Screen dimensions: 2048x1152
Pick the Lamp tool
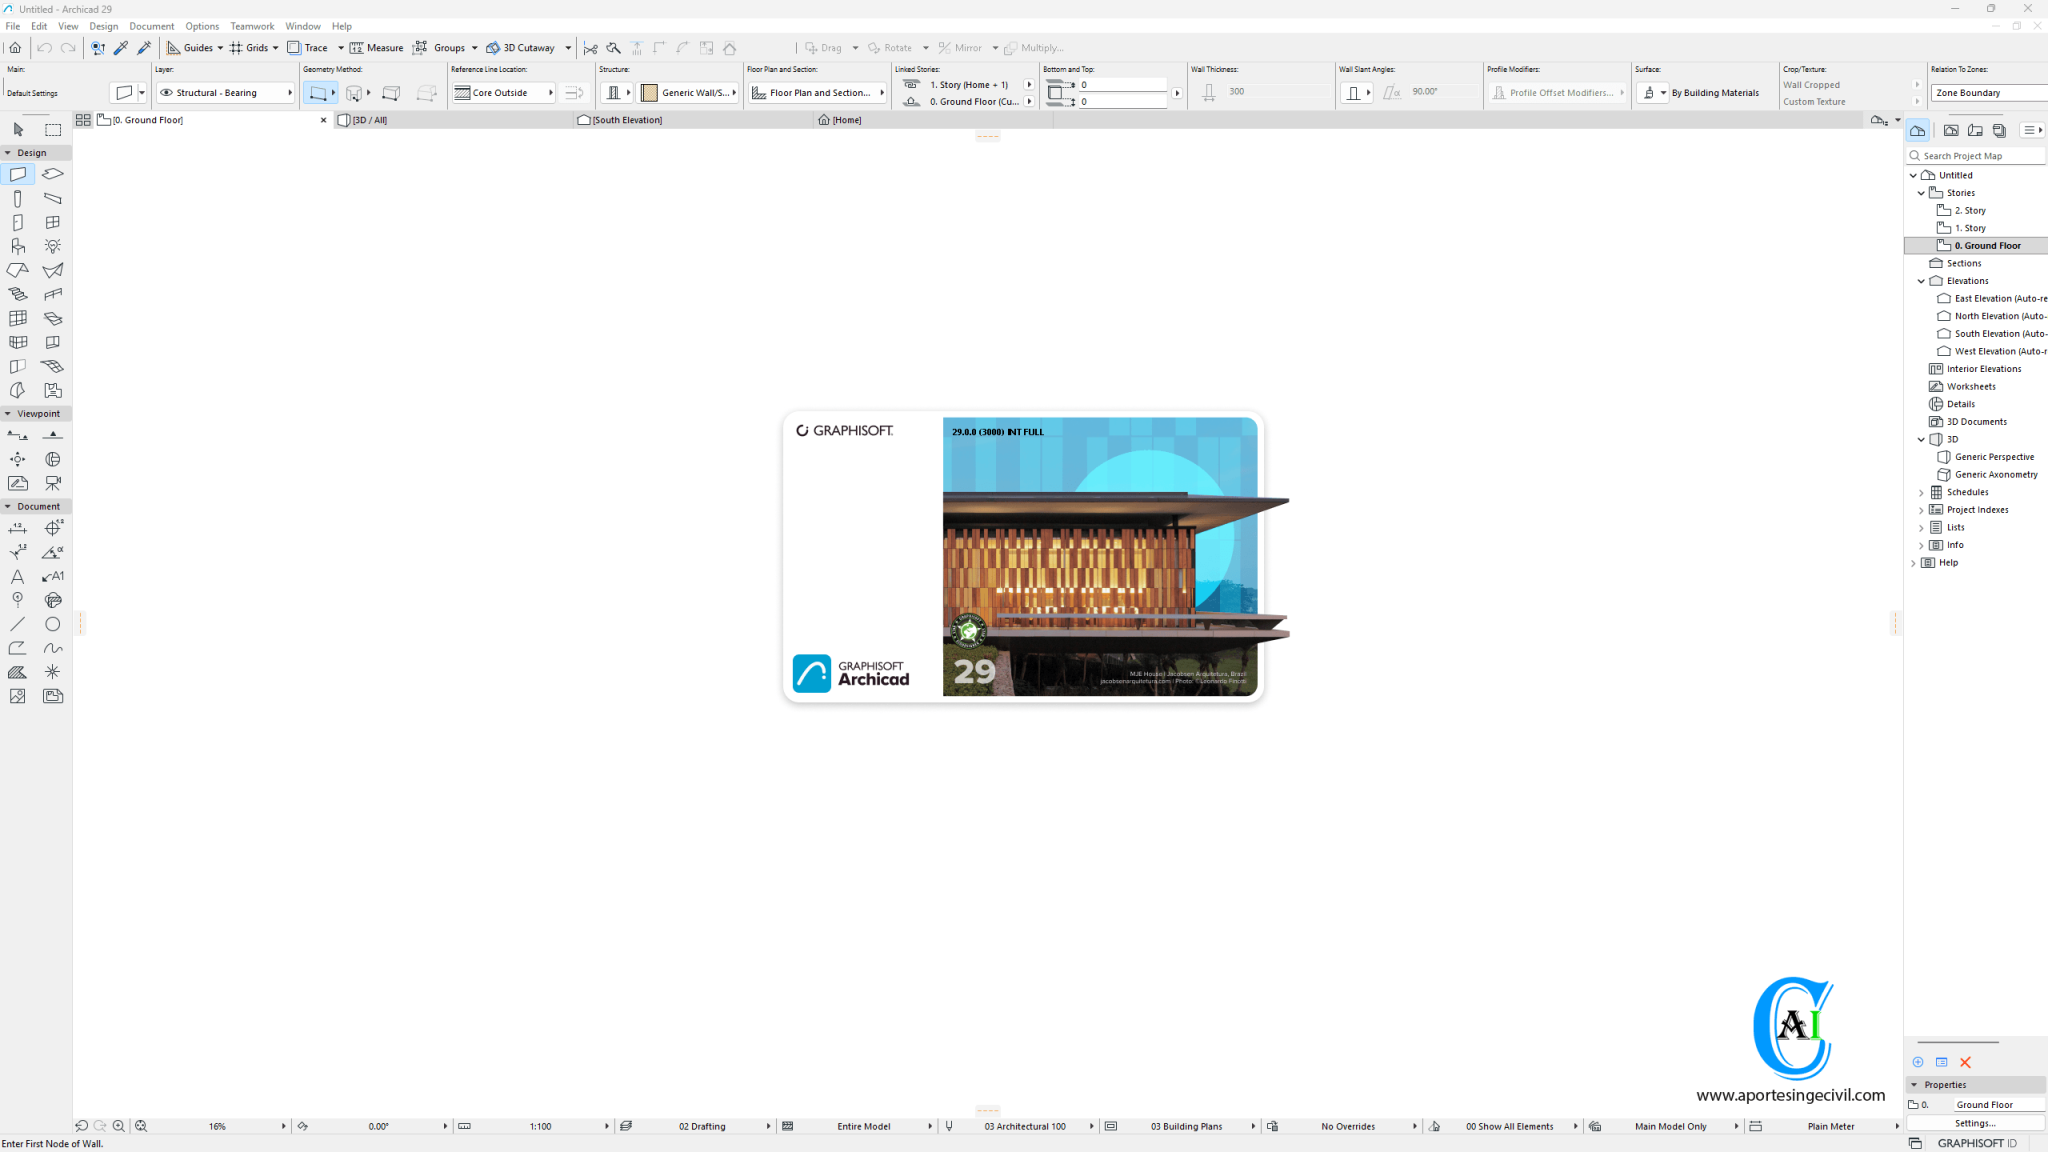[x=52, y=246]
